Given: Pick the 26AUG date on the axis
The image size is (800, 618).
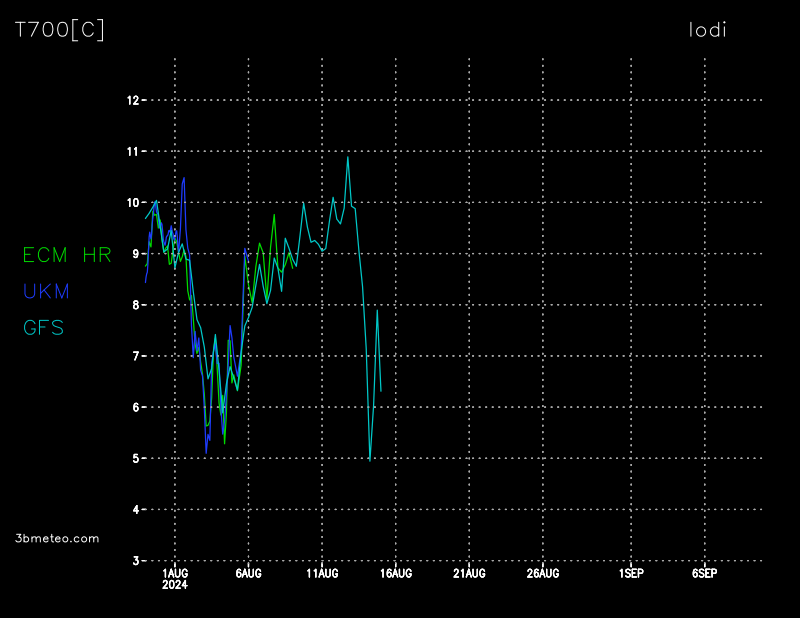Looking at the screenshot, I should [543, 573].
